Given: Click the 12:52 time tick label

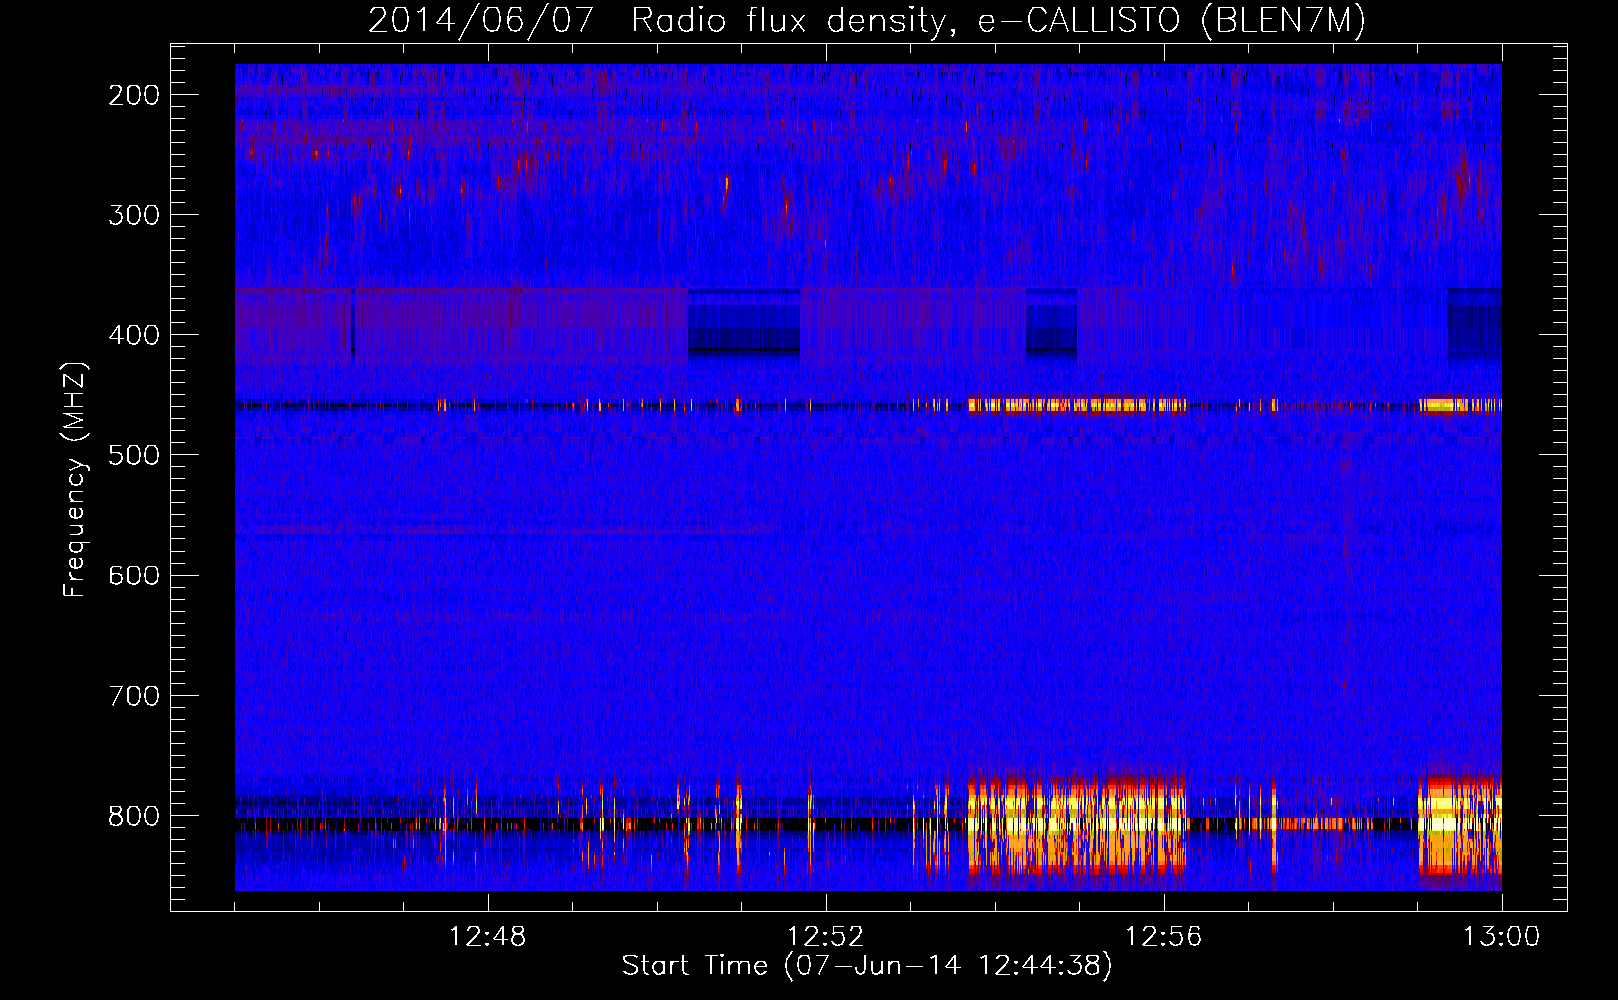Looking at the screenshot, I should (x=825, y=937).
